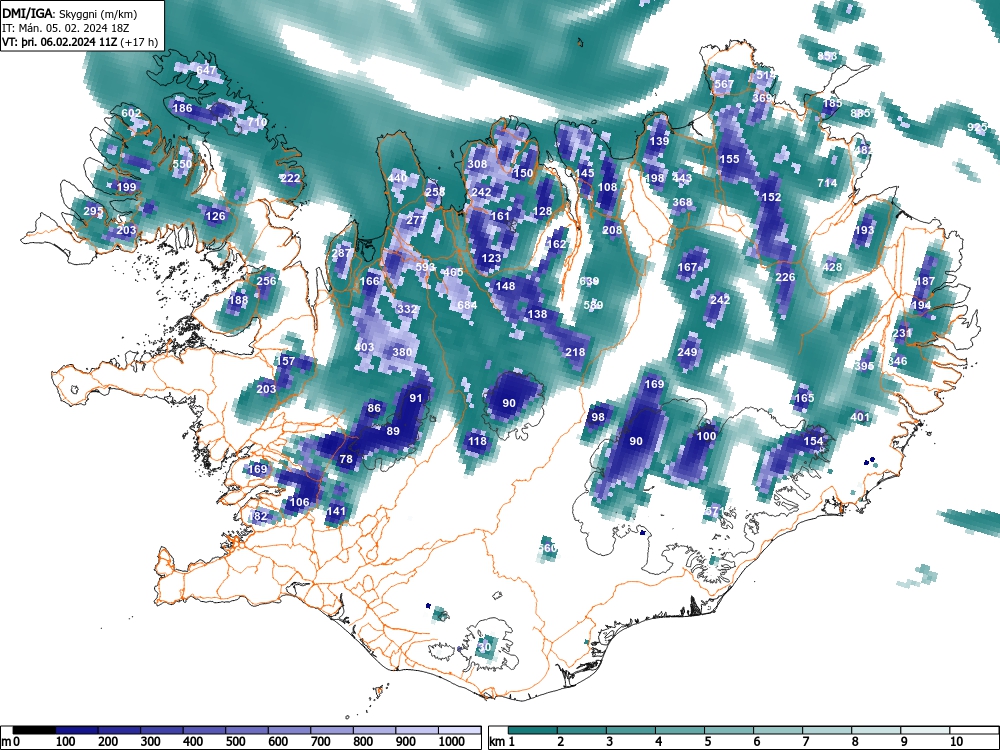Click the visibility value 106
1000x750 pixels.
299,502
